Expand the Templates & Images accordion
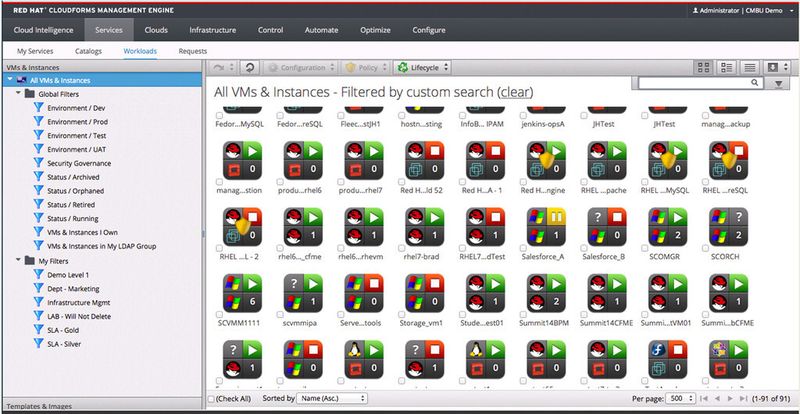The width and height of the screenshot is (800, 414). point(102,406)
